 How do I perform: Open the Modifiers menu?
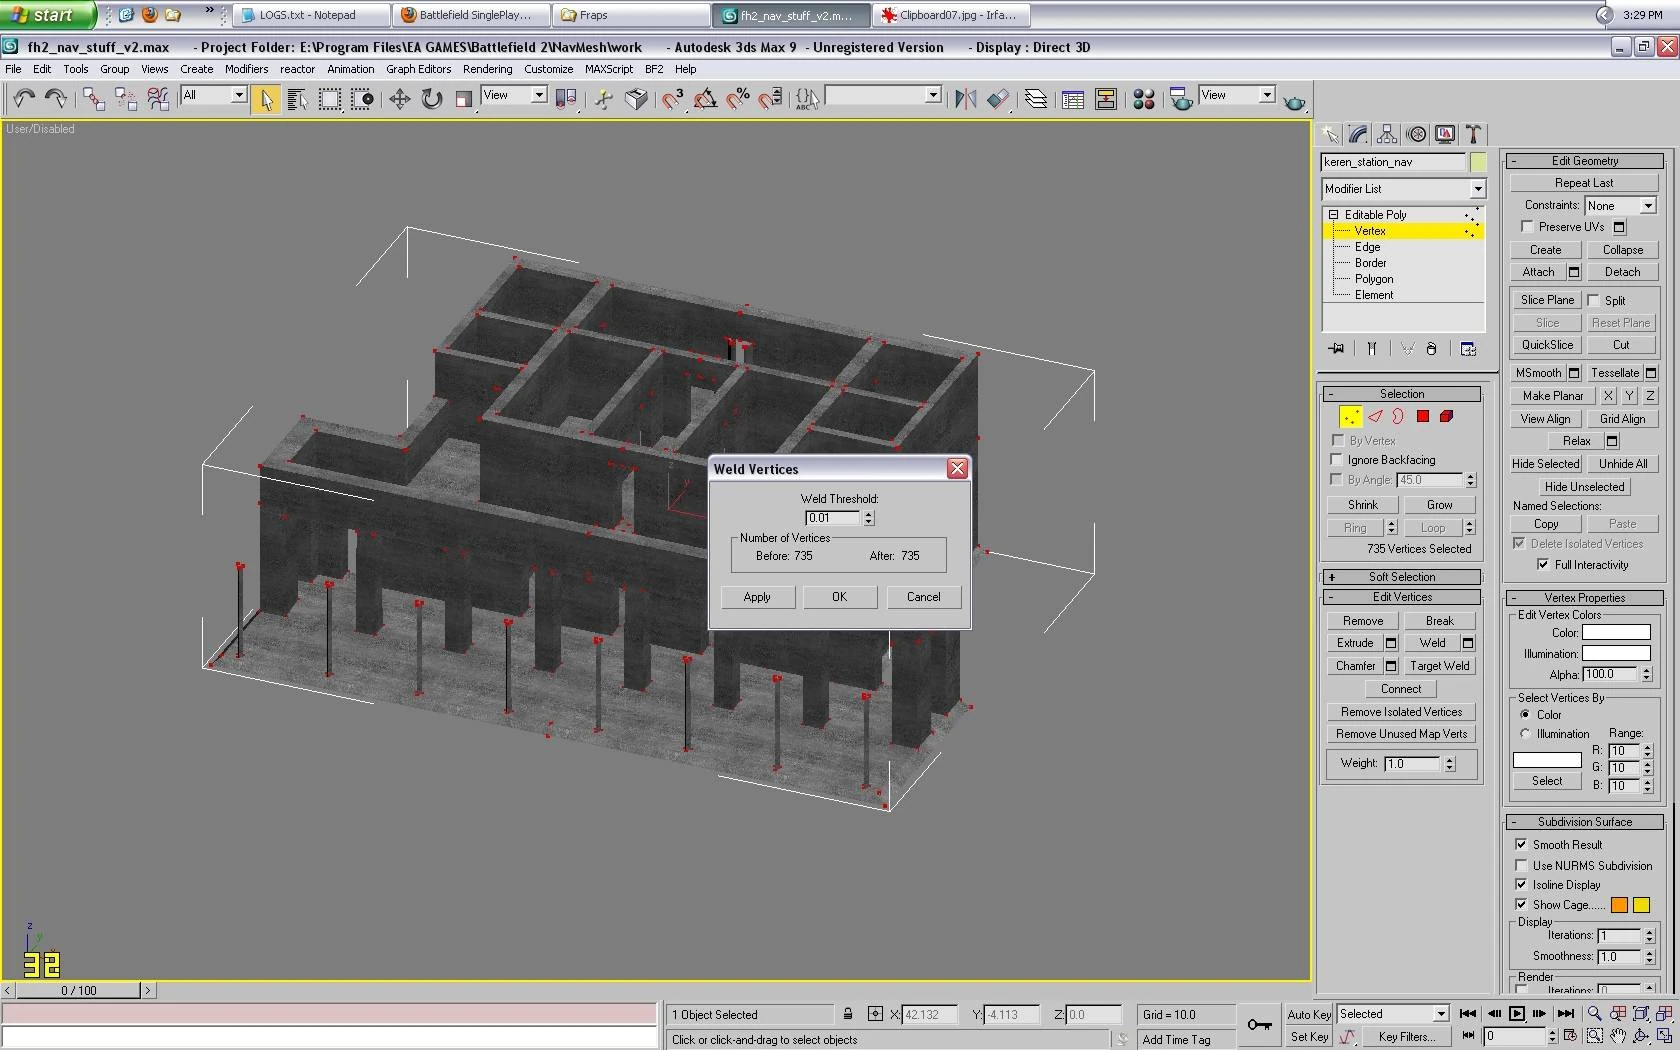click(246, 69)
